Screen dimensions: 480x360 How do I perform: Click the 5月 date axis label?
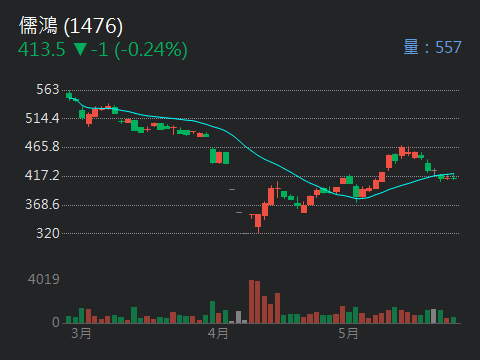[348, 333]
